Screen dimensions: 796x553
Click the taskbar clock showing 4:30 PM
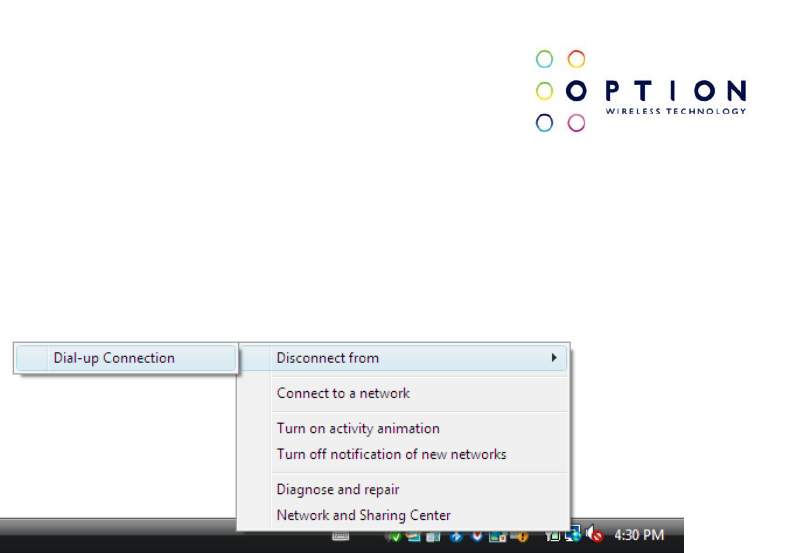[639, 535]
